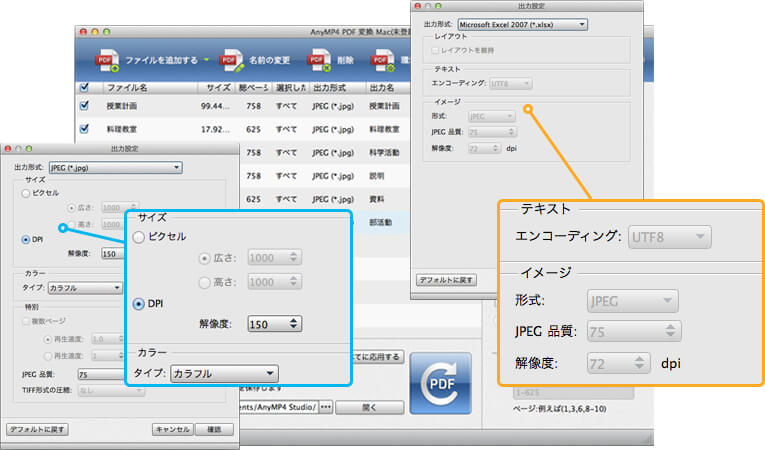Image resolution: width=765 pixels, height=450 pixels.
Task: Click the file name 授業計画 in the list
Action: point(121,106)
